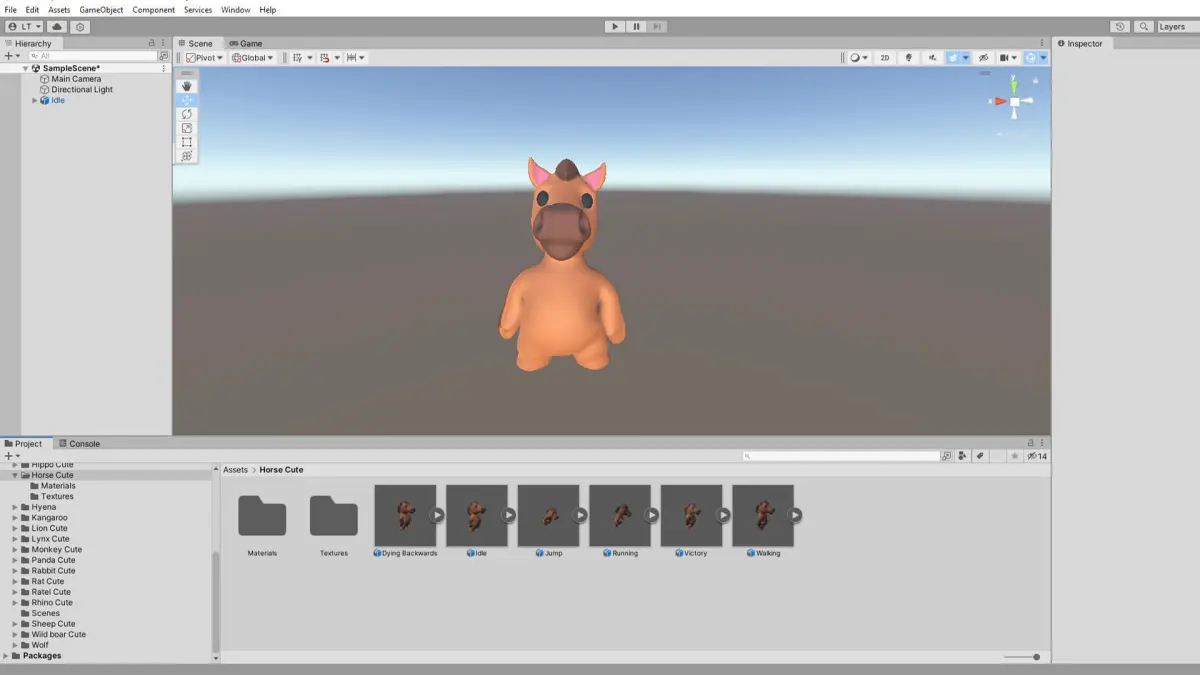The height and width of the screenshot is (675, 1200).
Task: Open the Scene camera settings dropdown
Action: pos(1008,58)
